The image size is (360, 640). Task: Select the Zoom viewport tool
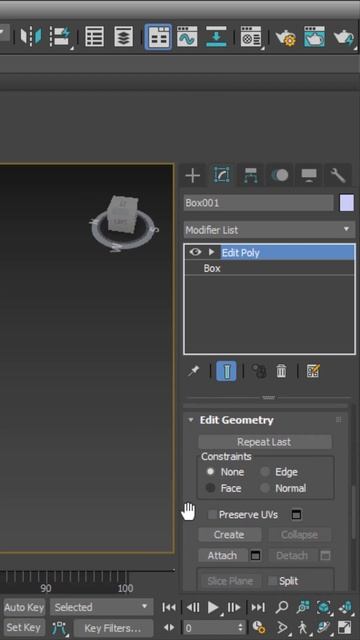tap(281, 607)
